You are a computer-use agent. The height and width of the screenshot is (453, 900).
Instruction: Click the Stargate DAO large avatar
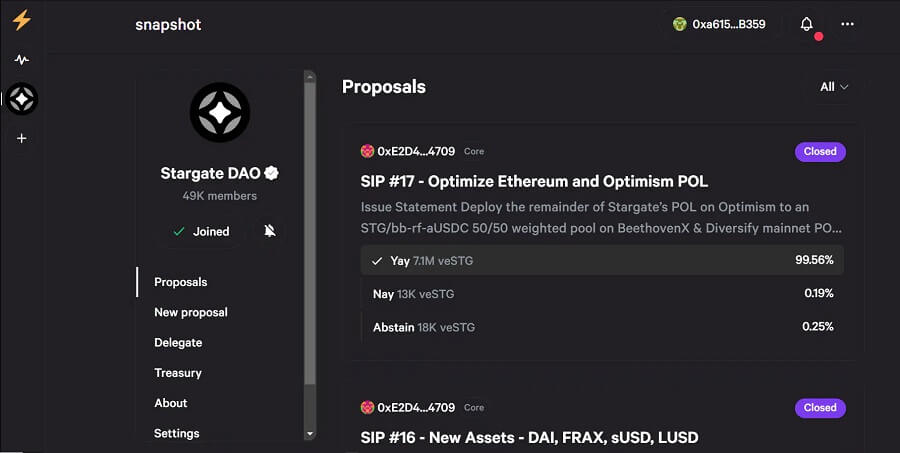coord(220,113)
